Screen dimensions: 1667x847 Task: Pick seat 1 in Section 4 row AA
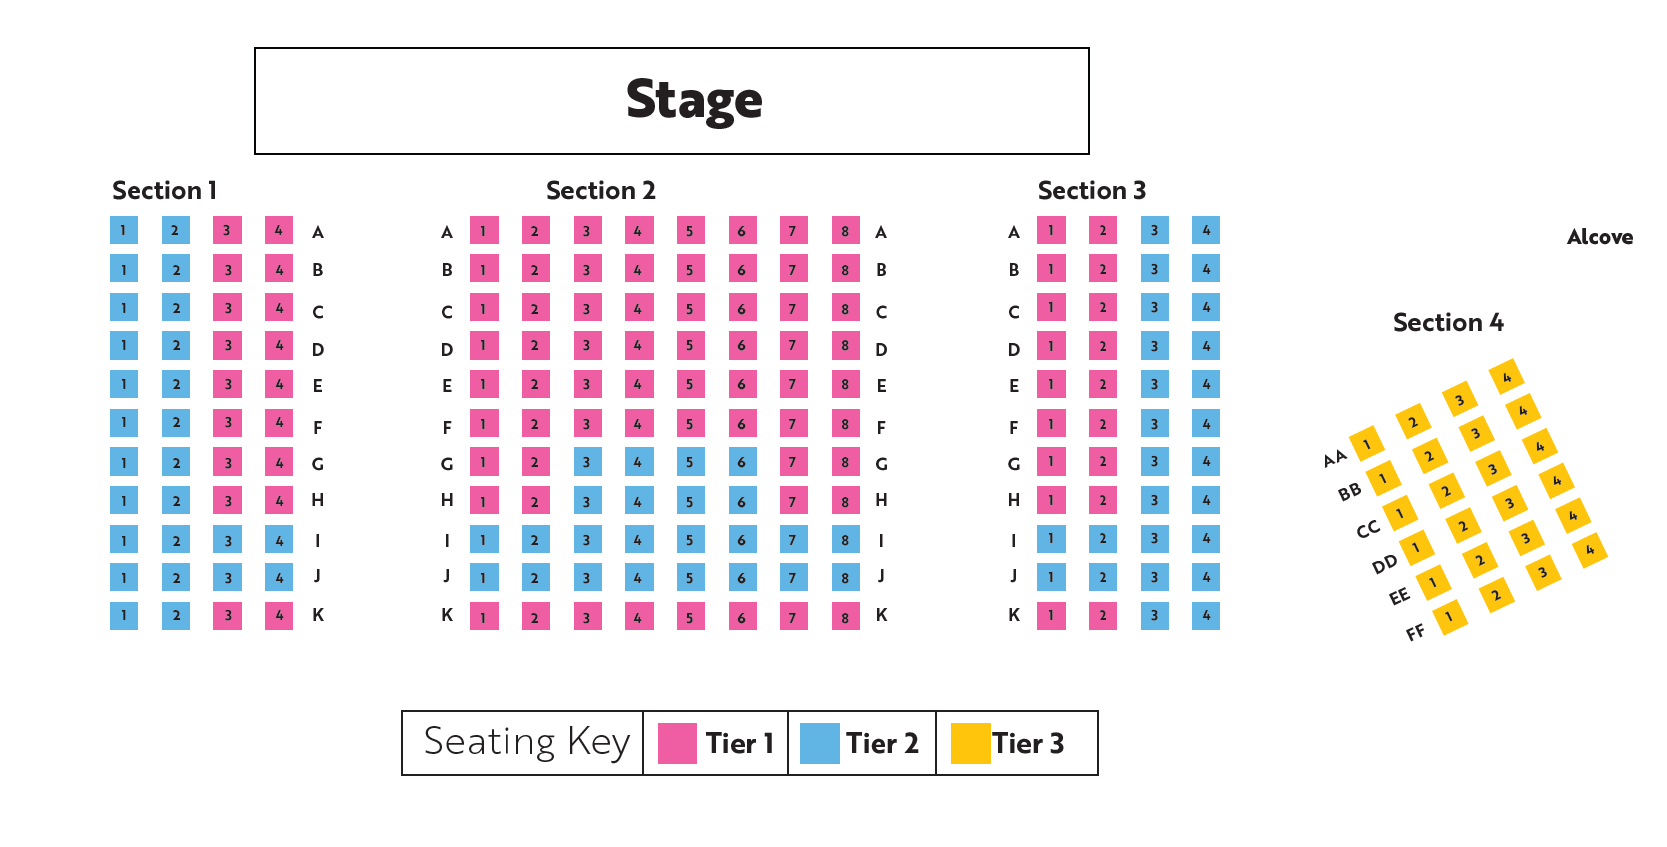coord(1366,444)
